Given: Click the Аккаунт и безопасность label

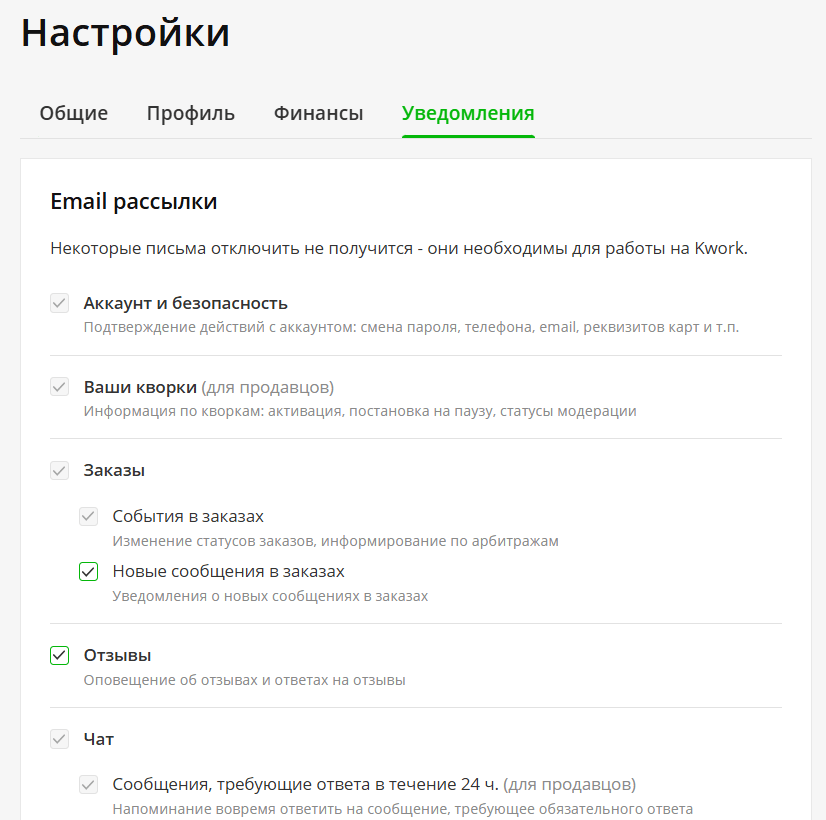Looking at the screenshot, I should [x=185, y=303].
